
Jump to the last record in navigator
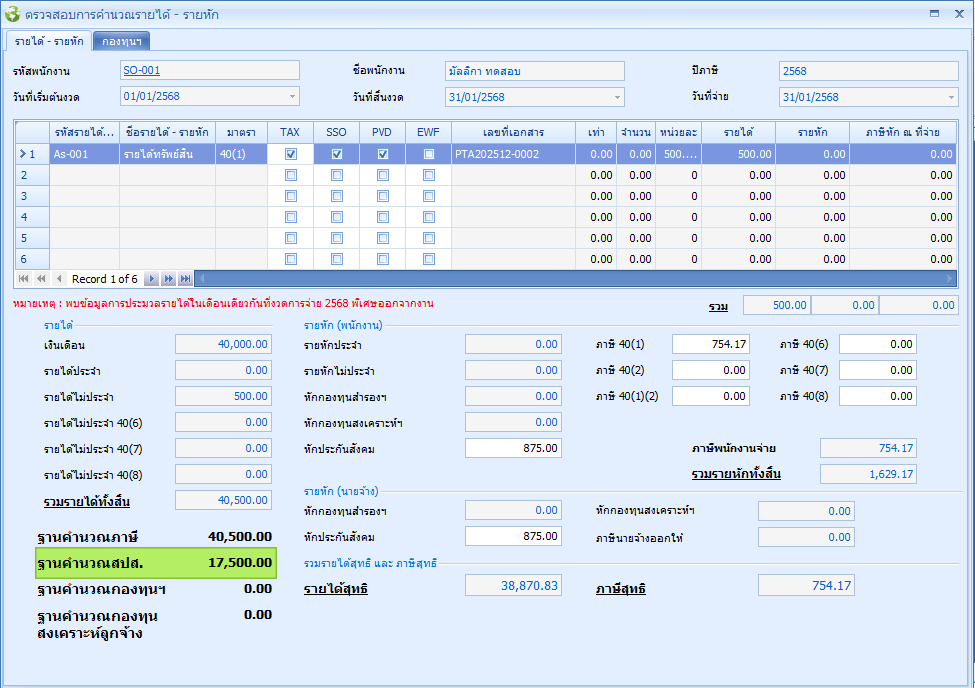click(x=185, y=279)
